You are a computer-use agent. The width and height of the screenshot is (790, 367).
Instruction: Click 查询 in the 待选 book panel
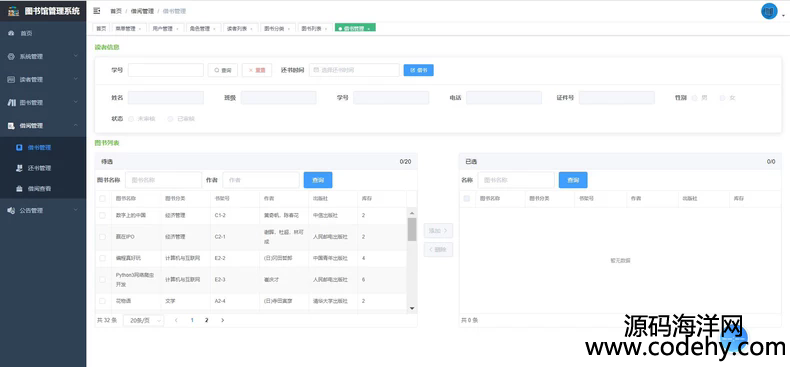318,180
